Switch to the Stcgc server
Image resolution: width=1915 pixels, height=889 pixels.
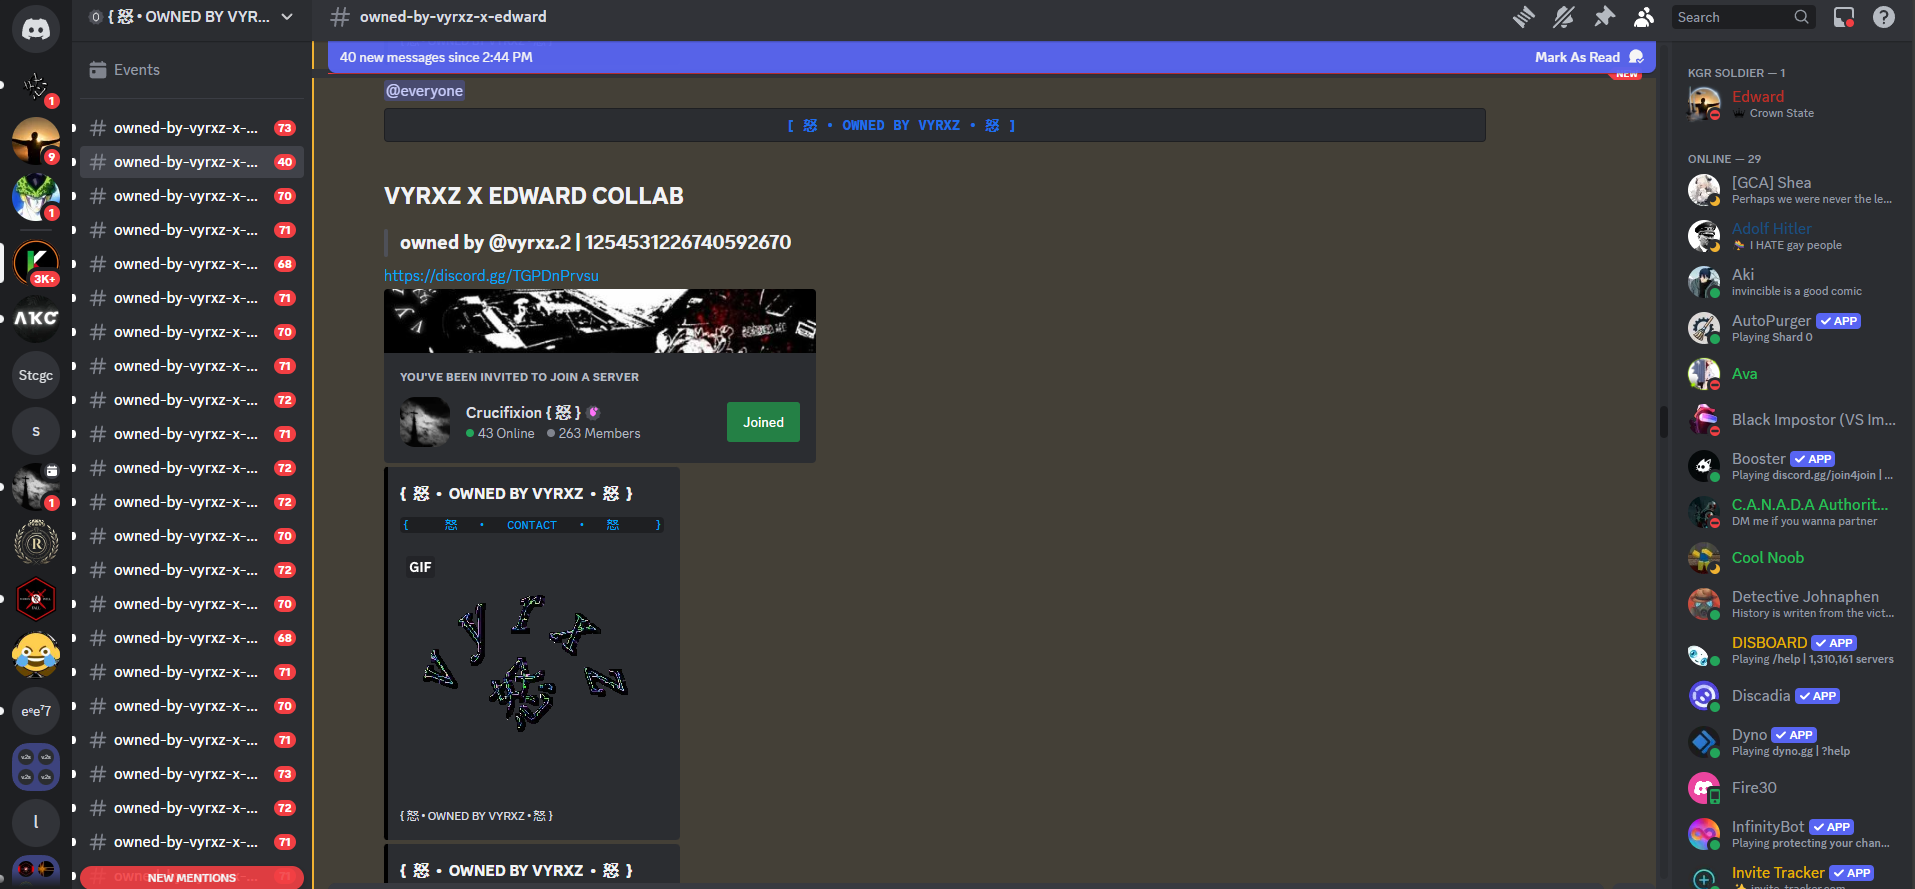(36, 376)
